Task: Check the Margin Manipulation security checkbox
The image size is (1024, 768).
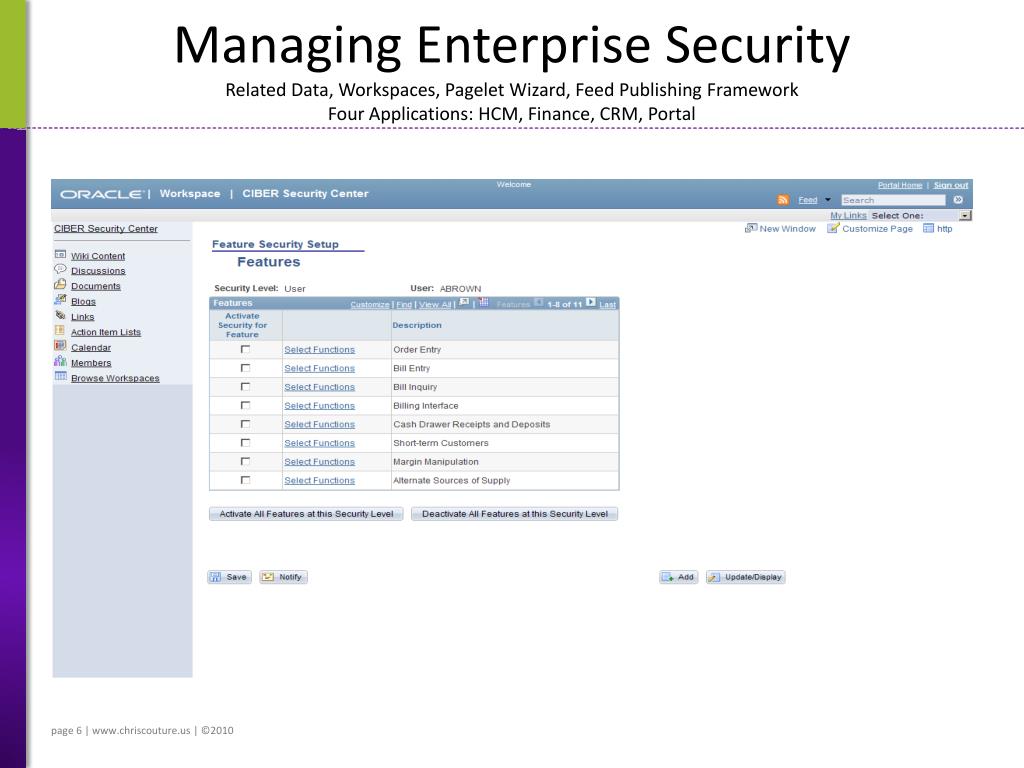Action: coord(246,461)
